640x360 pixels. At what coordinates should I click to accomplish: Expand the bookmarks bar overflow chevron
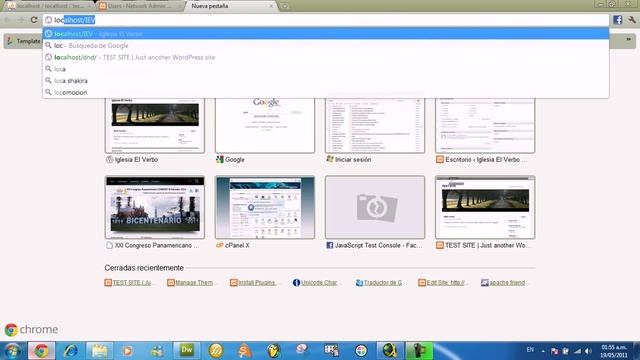pyautogui.click(x=629, y=40)
